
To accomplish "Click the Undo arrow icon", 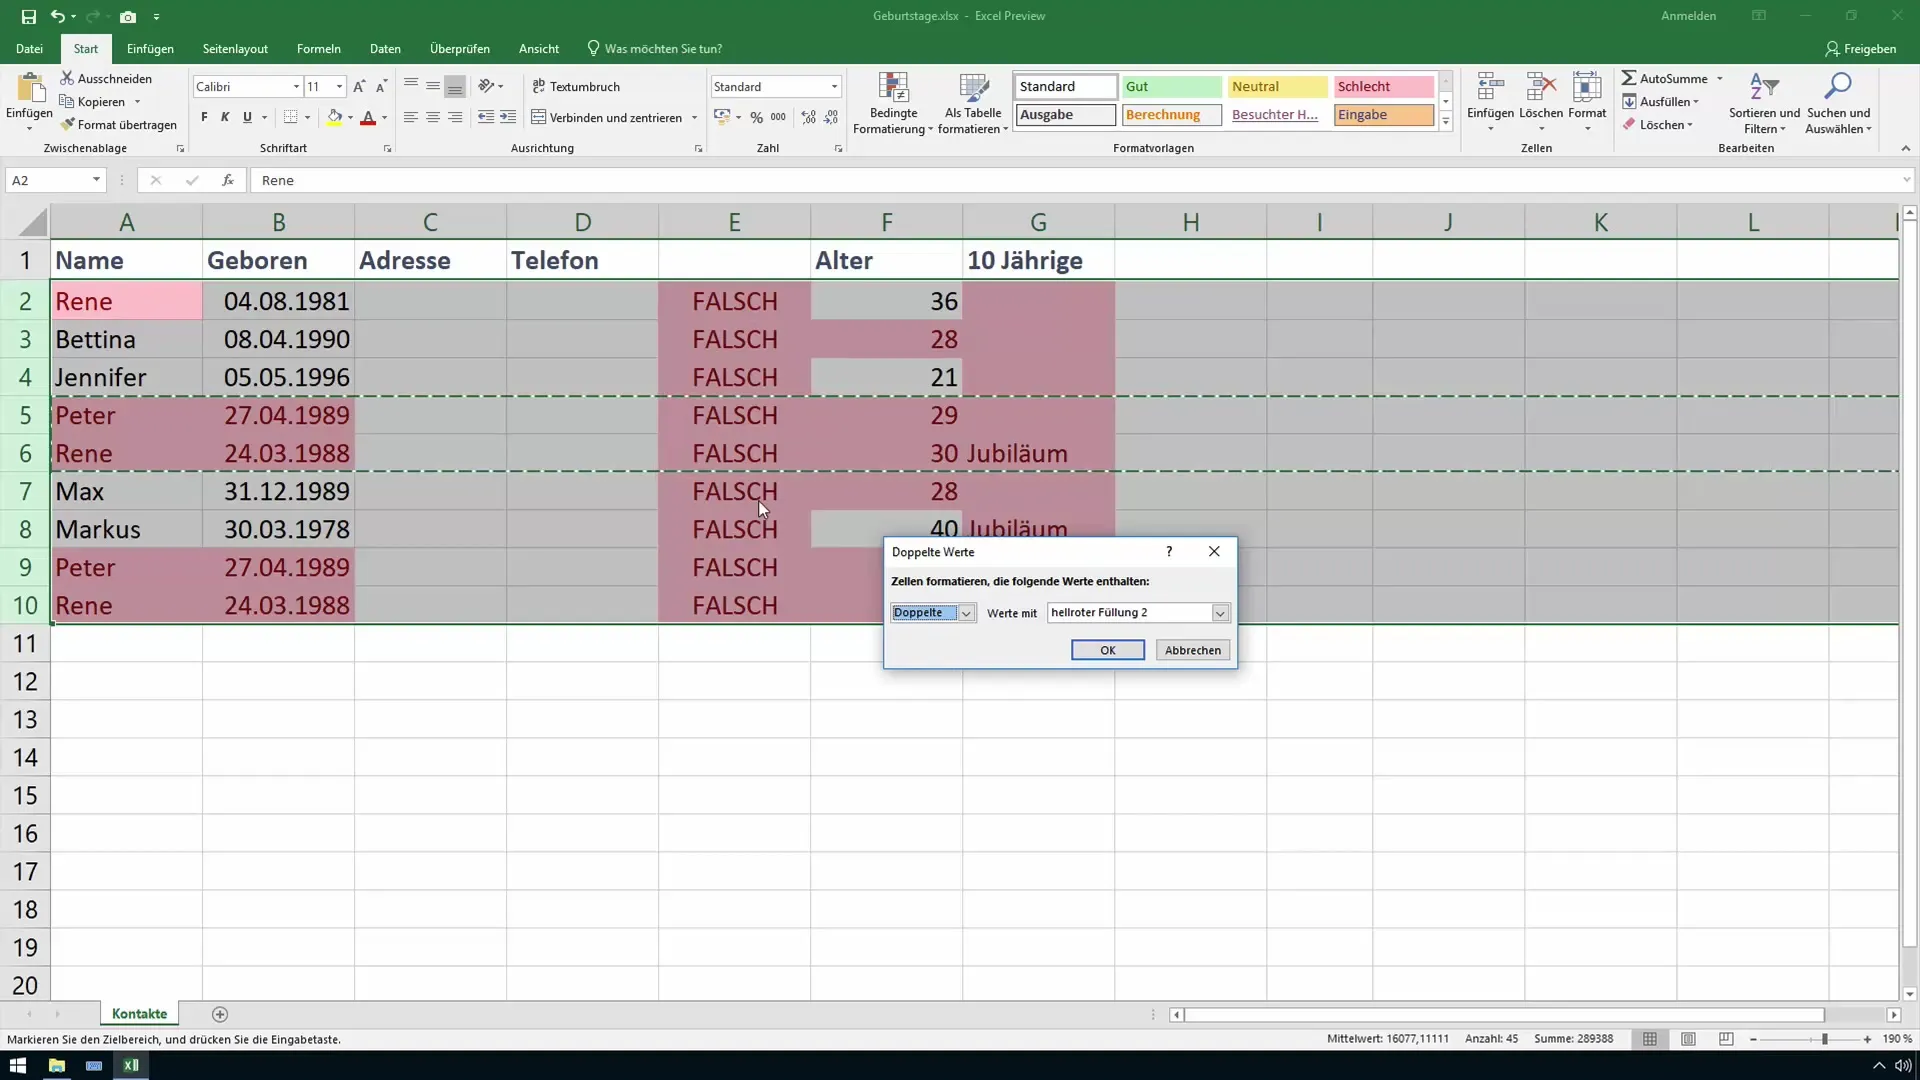I will (x=58, y=16).
